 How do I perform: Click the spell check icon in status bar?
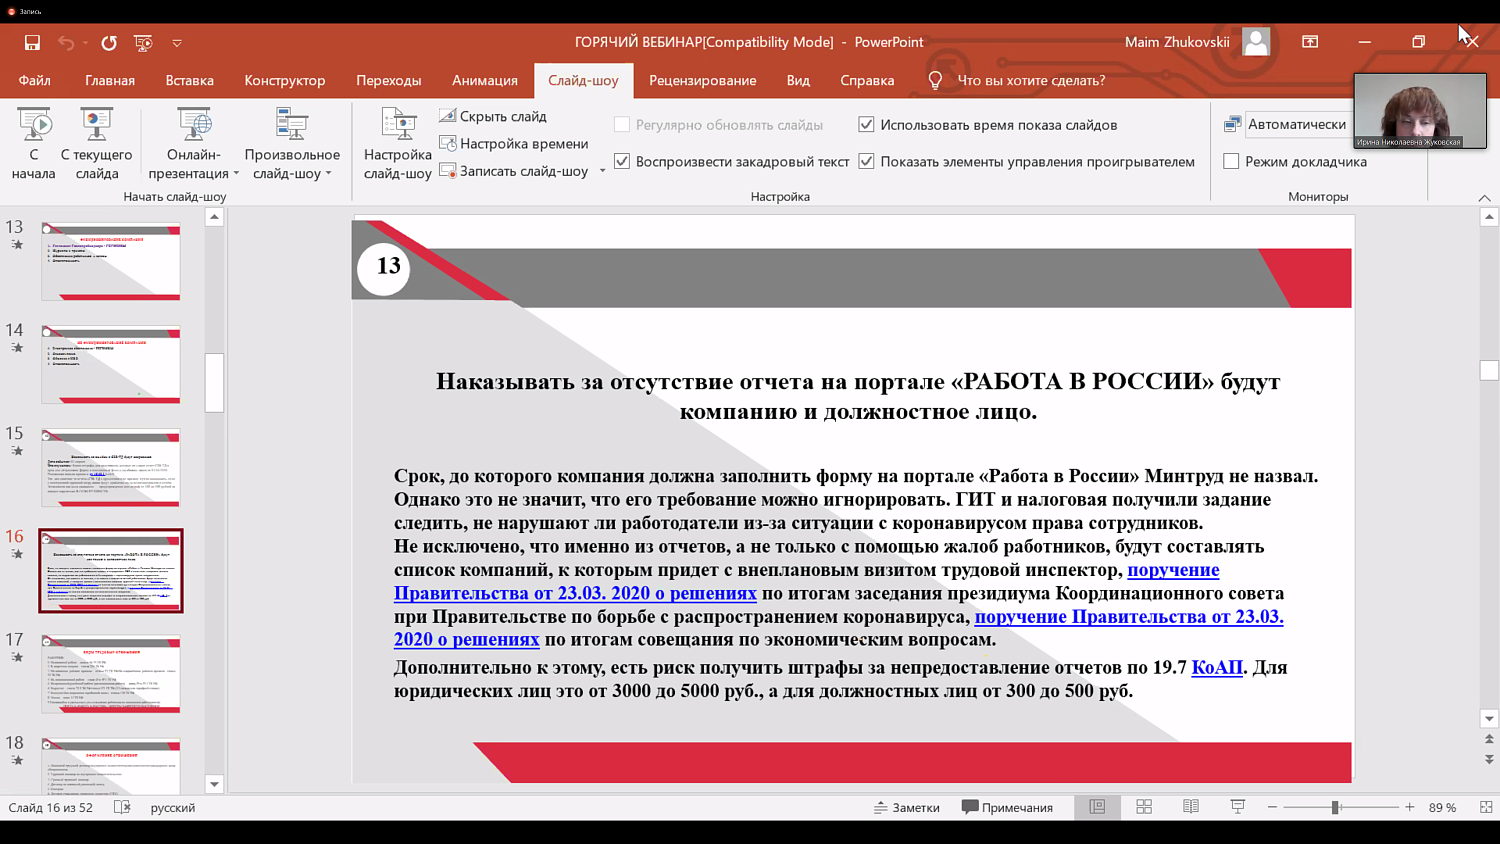tap(122, 807)
